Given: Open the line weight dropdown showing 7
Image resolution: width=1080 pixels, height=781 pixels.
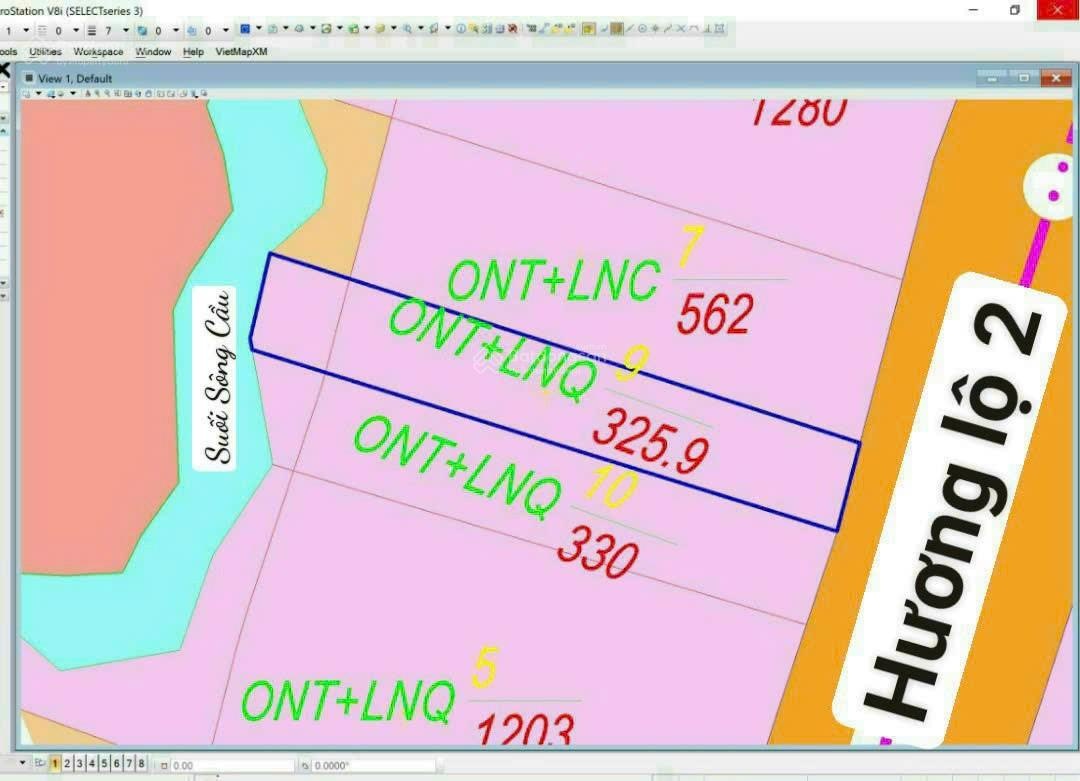Looking at the screenshot, I should point(125,31).
